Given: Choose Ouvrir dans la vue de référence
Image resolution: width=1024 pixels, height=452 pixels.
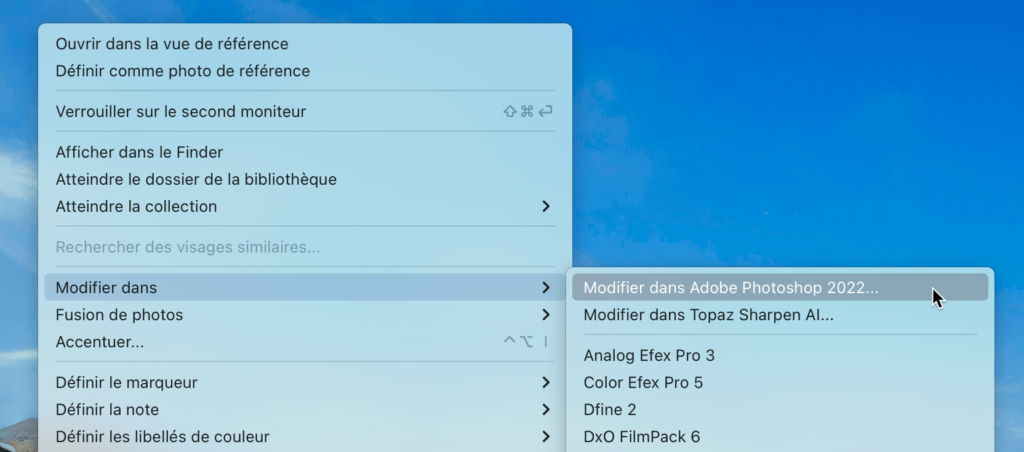Looking at the screenshot, I should [305, 44].
